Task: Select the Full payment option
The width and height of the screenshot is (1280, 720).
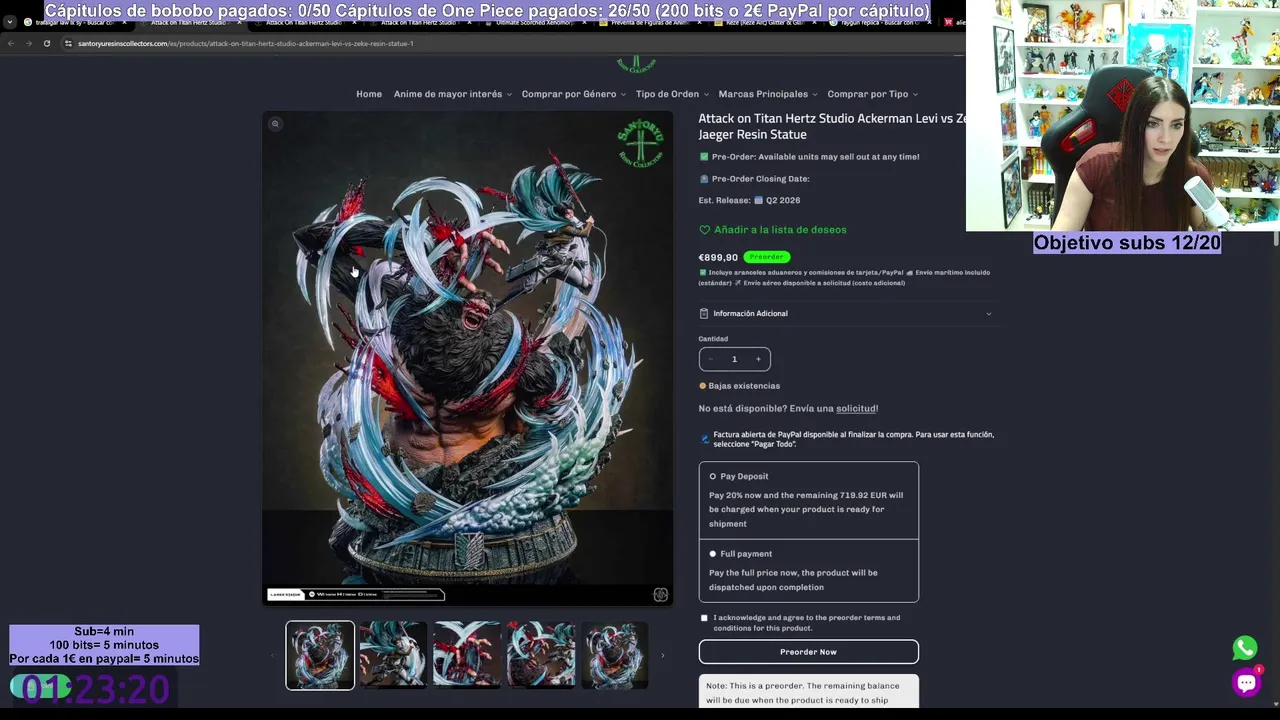Action: [712, 554]
